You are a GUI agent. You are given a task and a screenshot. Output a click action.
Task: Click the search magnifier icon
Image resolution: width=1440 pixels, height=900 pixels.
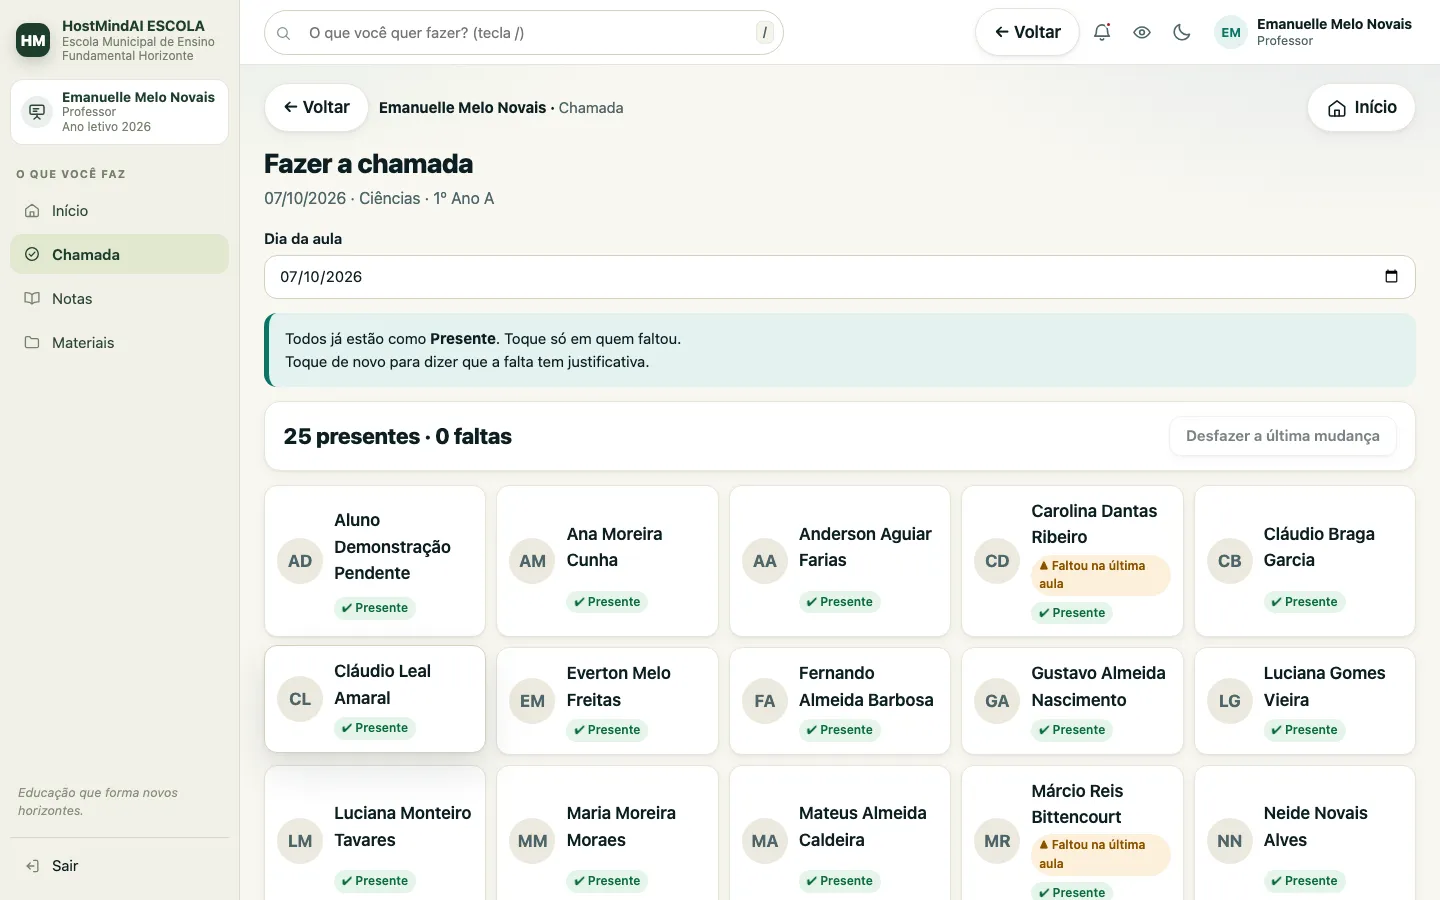click(284, 33)
